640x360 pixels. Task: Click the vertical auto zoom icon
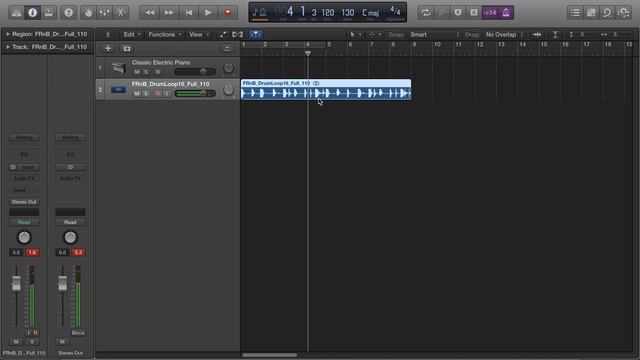556,35
